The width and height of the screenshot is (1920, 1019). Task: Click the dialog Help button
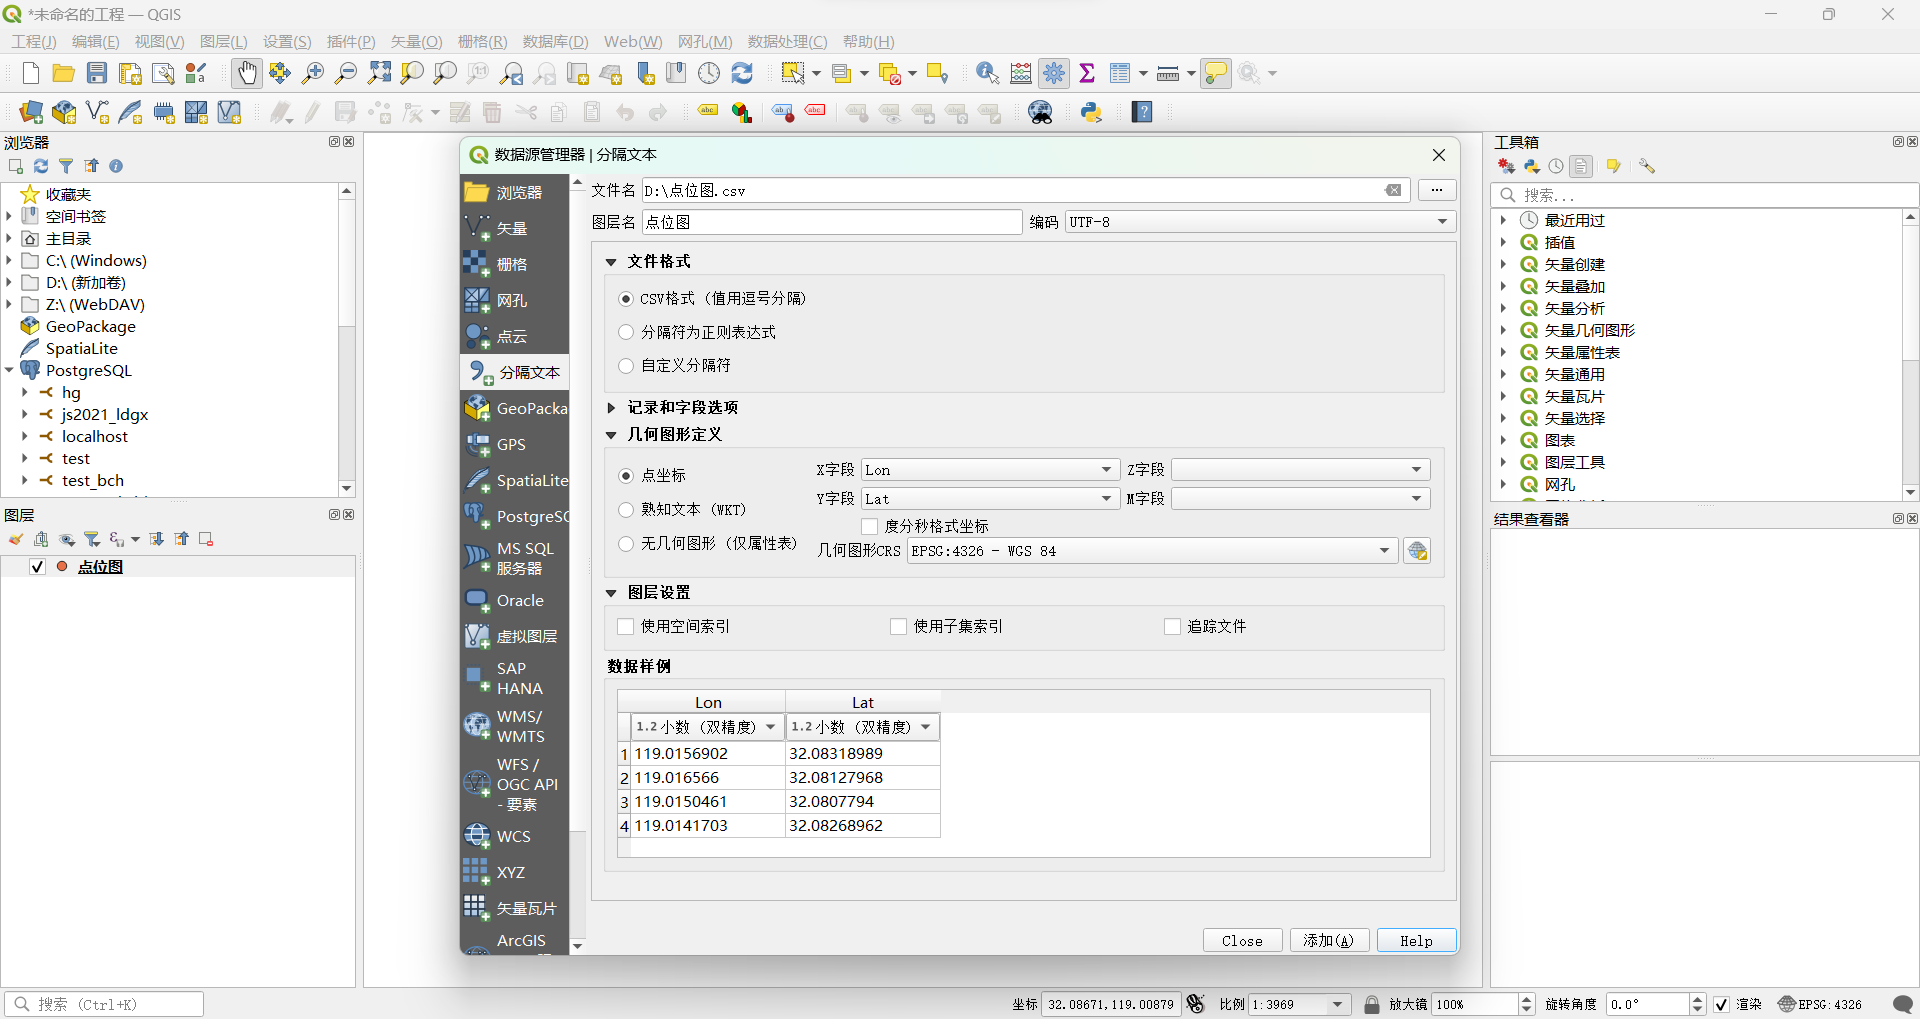(1416, 941)
